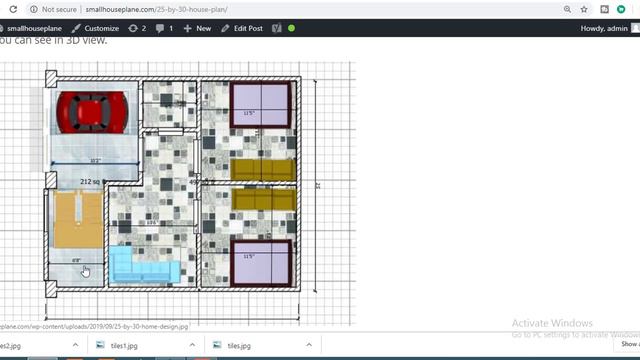Screen dimensions: 640x360
Task: Click the tiles1.jpg file image icon
Action: click(x=100, y=345)
